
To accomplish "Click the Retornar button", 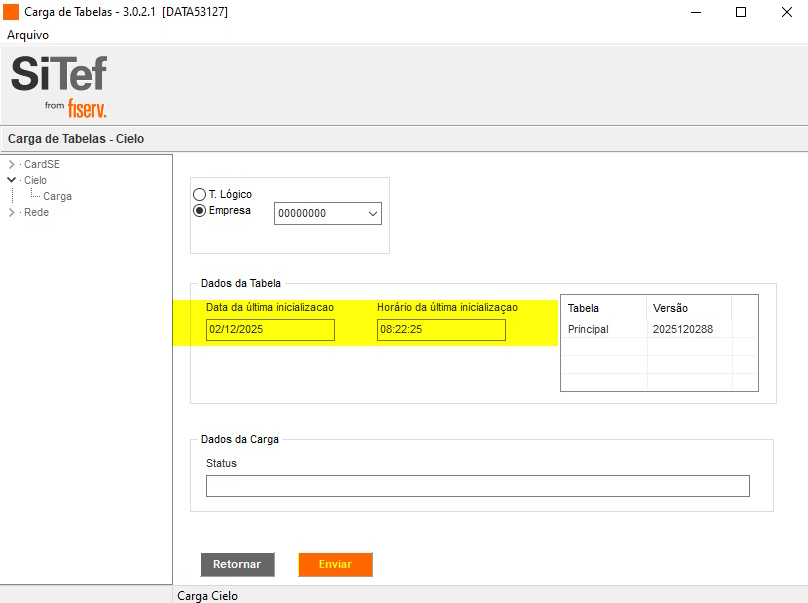I will pyautogui.click(x=238, y=564).
